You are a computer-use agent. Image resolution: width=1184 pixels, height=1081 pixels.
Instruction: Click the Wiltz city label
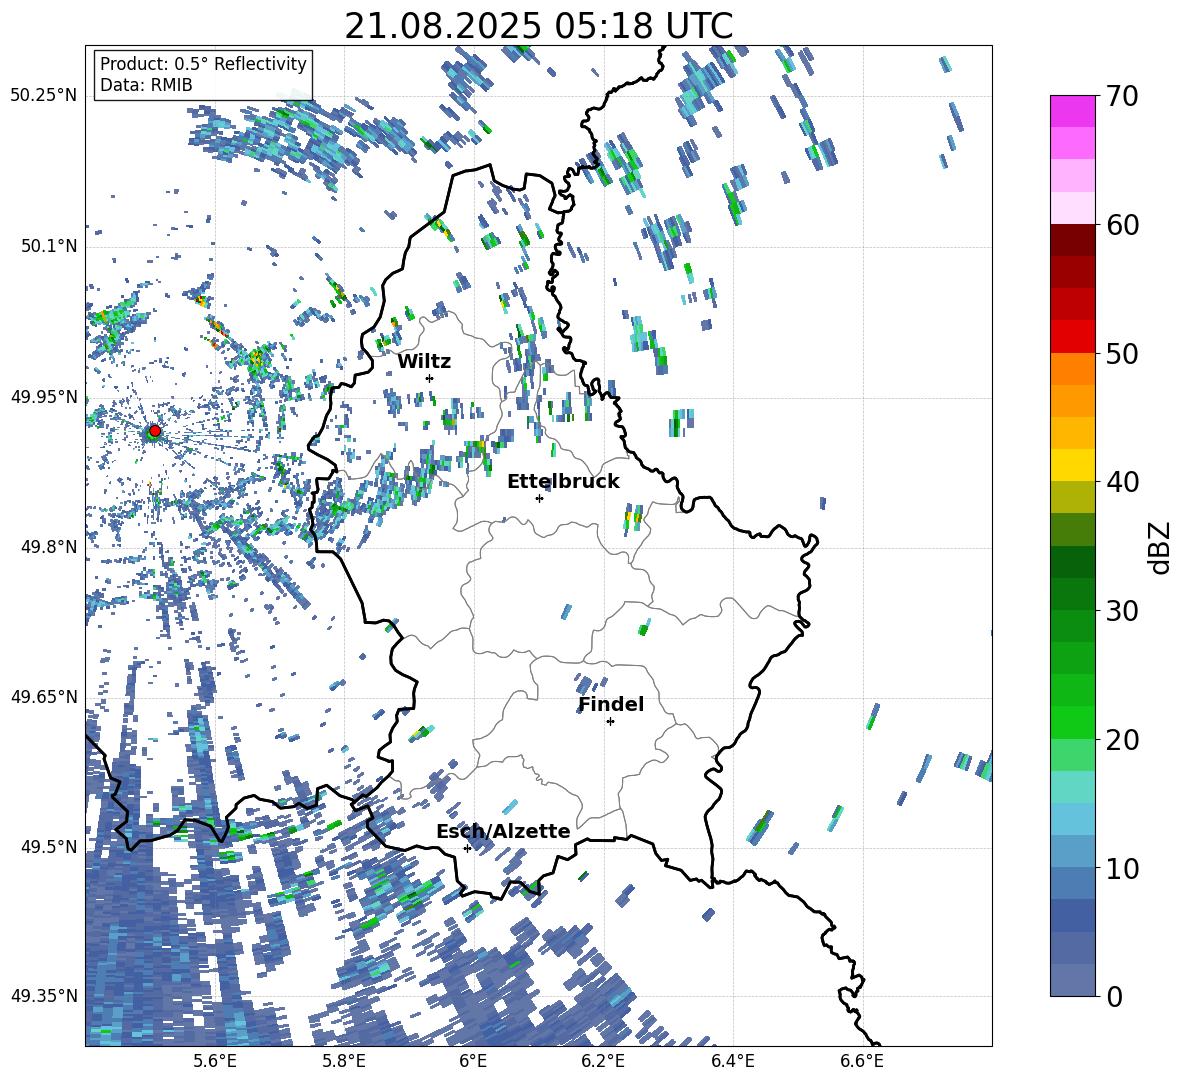point(424,362)
